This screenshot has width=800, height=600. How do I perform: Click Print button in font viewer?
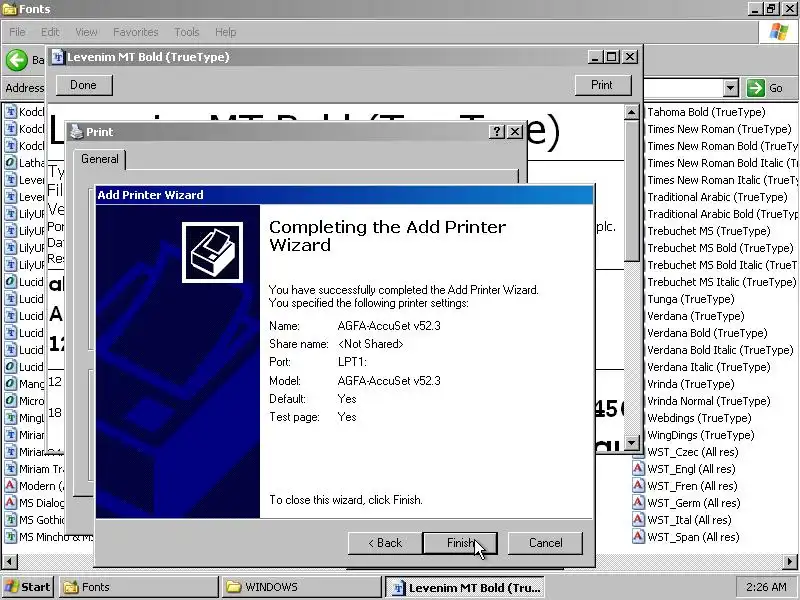(x=603, y=85)
